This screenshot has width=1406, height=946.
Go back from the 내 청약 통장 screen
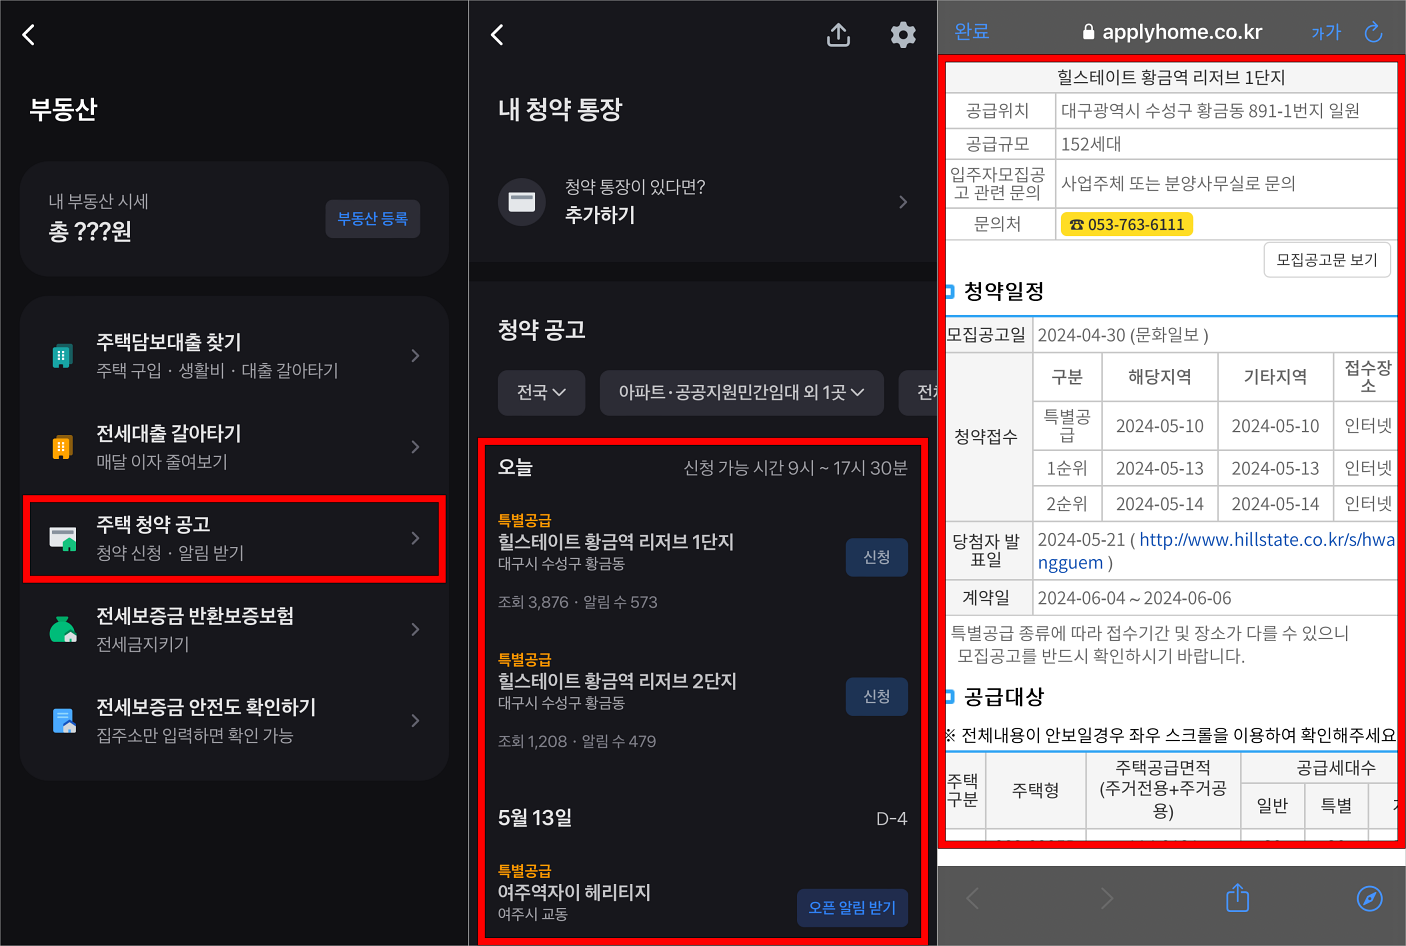[x=497, y=35]
